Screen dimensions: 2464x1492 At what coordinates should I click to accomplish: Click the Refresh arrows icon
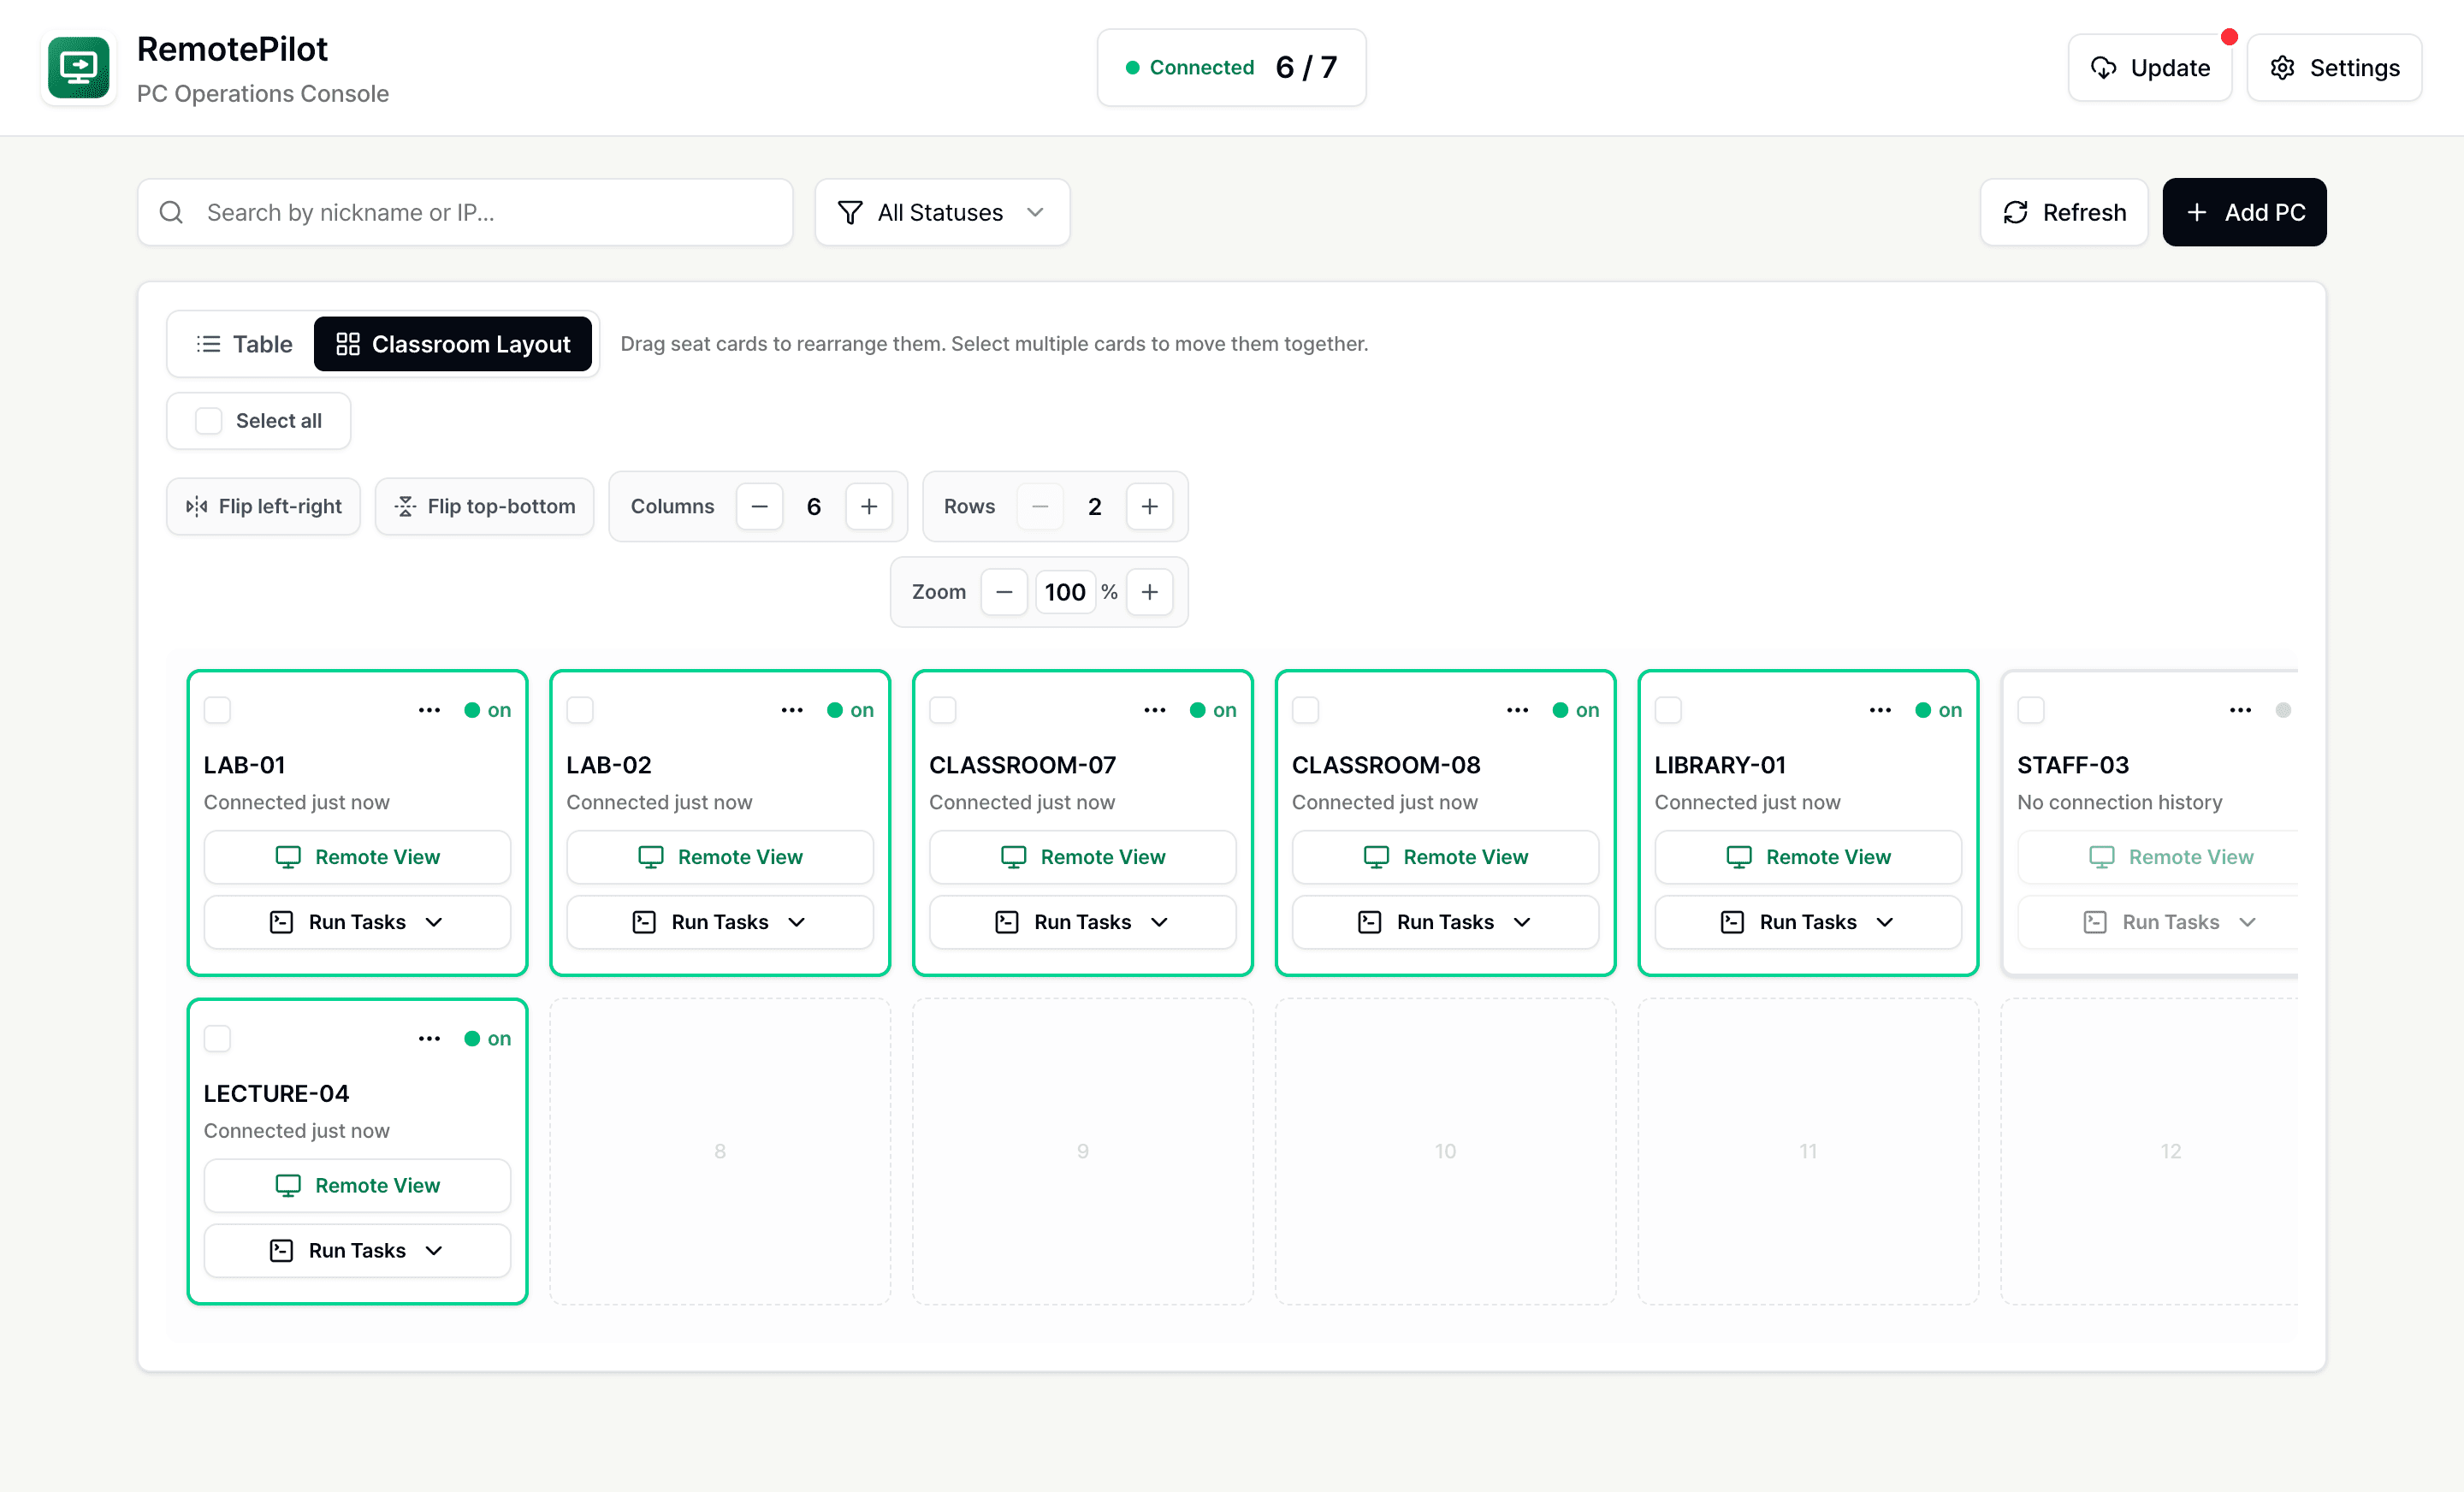click(2015, 213)
